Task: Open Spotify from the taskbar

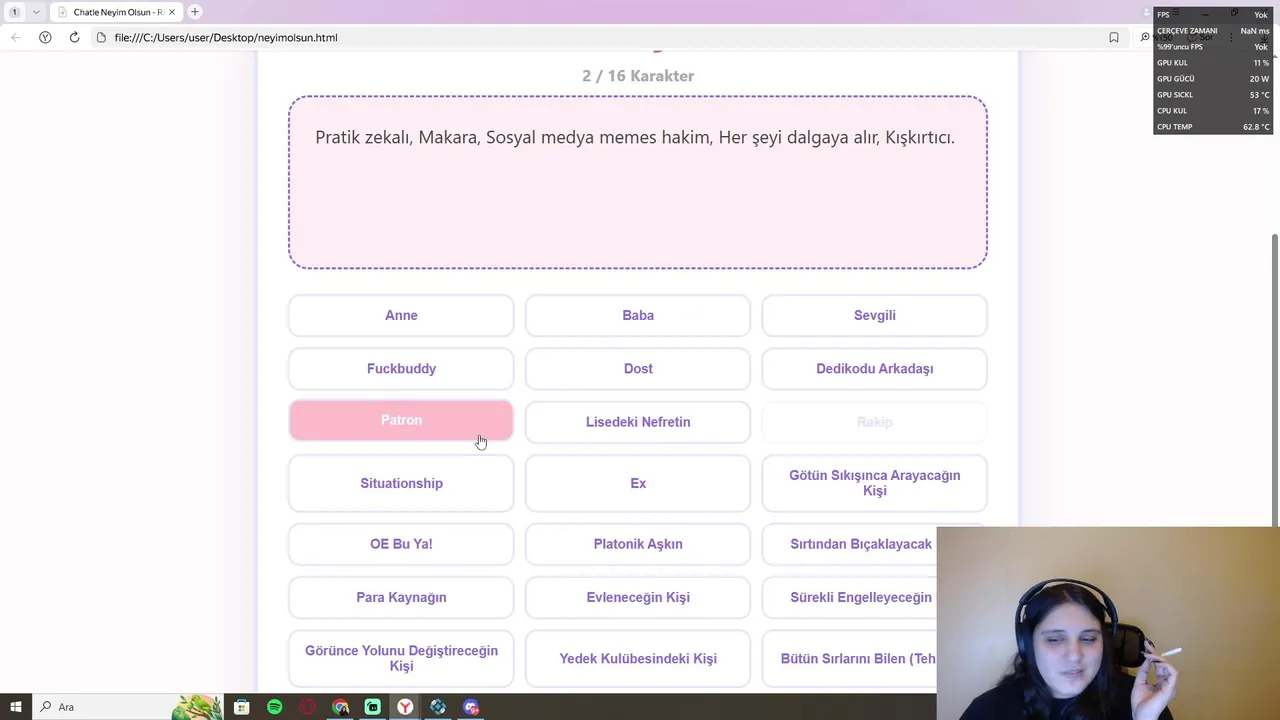Action: click(x=274, y=707)
